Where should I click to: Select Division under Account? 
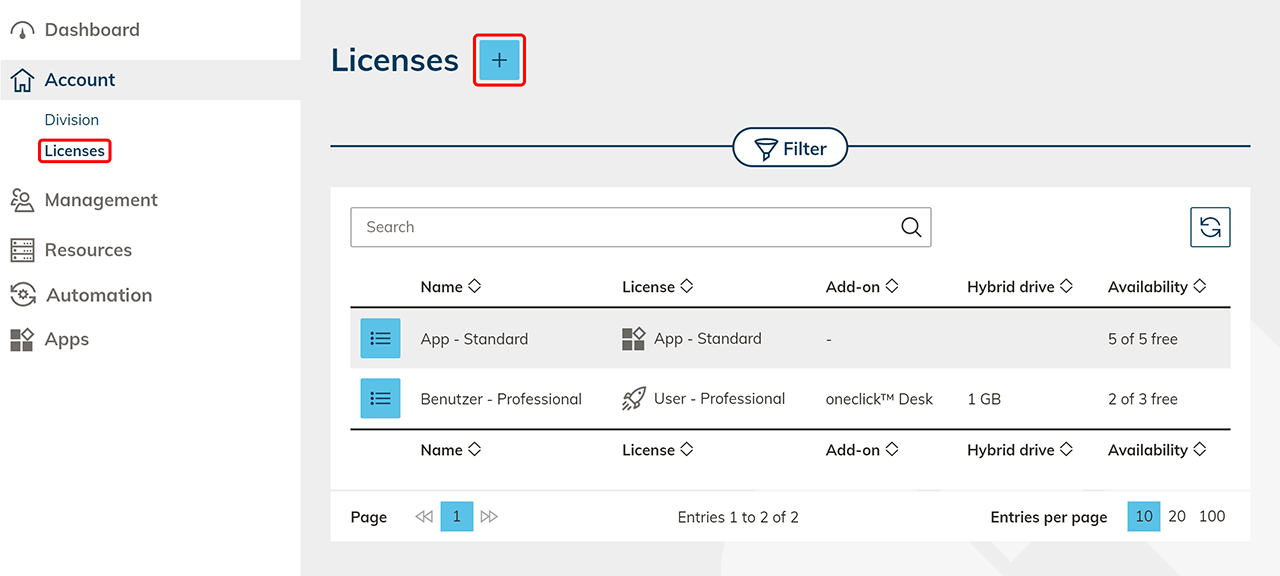point(71,120)
